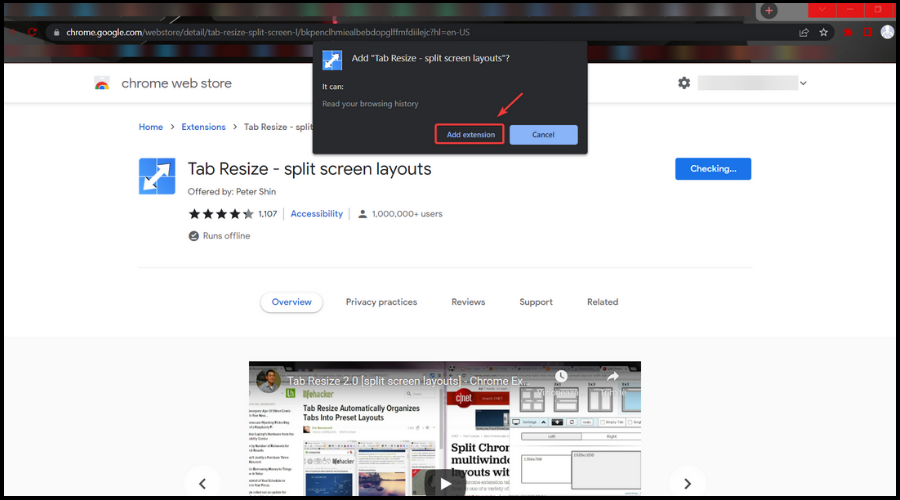Click the star rating of 1,107 reviews
The image size is (900, 500).
(x=221, y=214)
